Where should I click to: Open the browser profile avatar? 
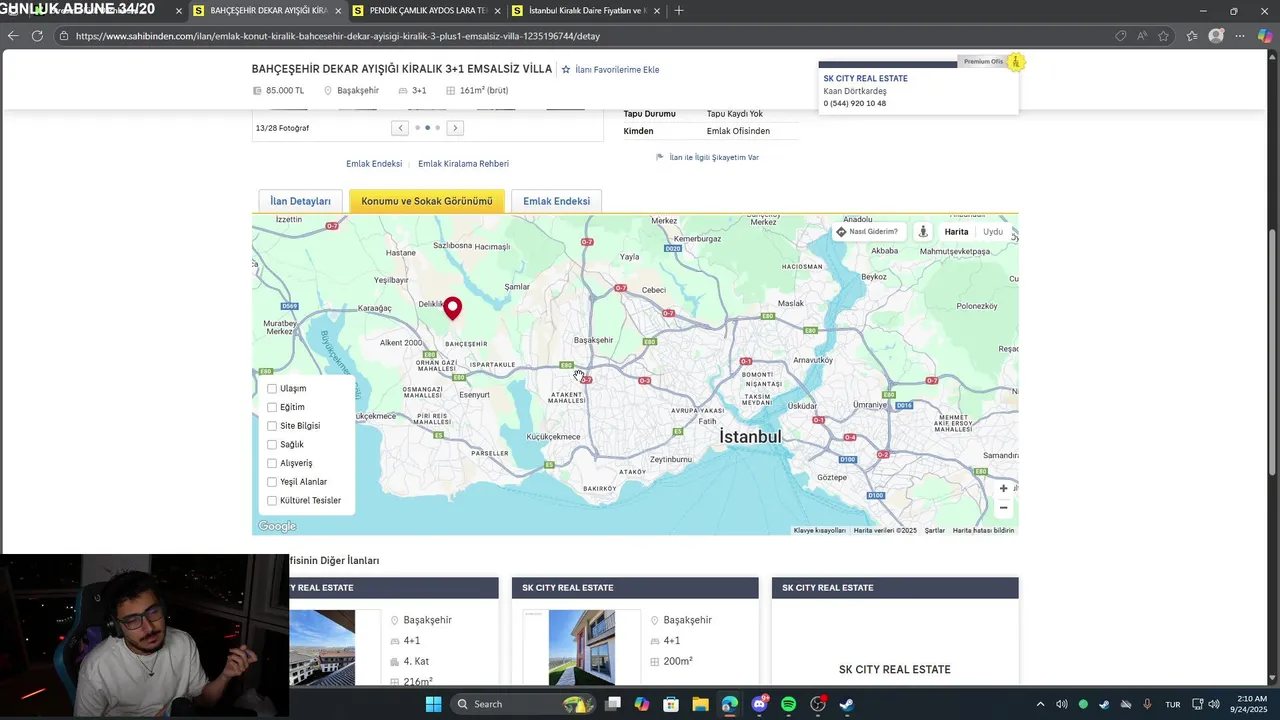click(x=1216, y=36)
